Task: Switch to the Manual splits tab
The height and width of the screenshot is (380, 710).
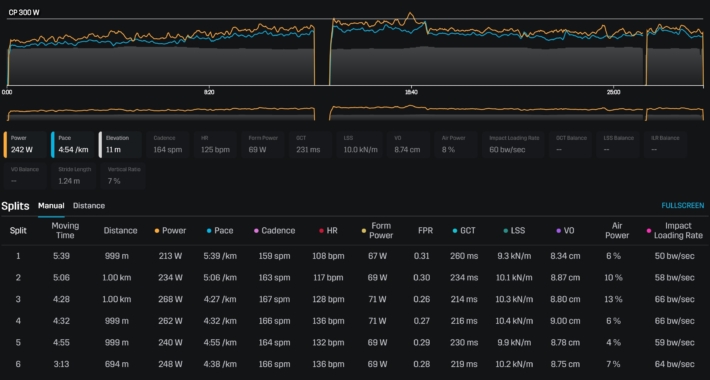Action: 51,206
